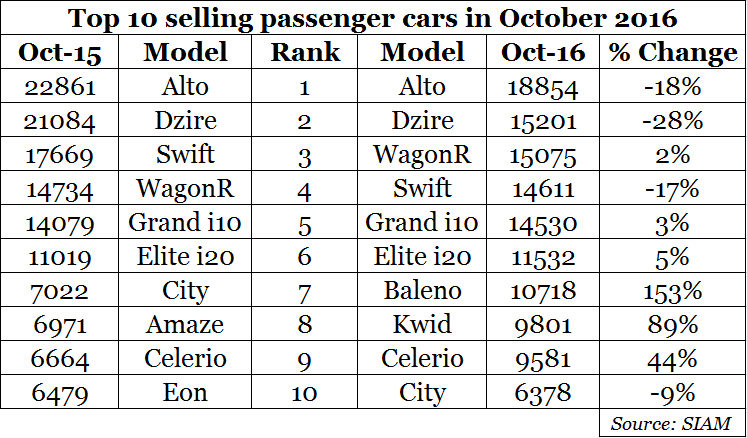Select the Eon model cell

click(185, 393)
